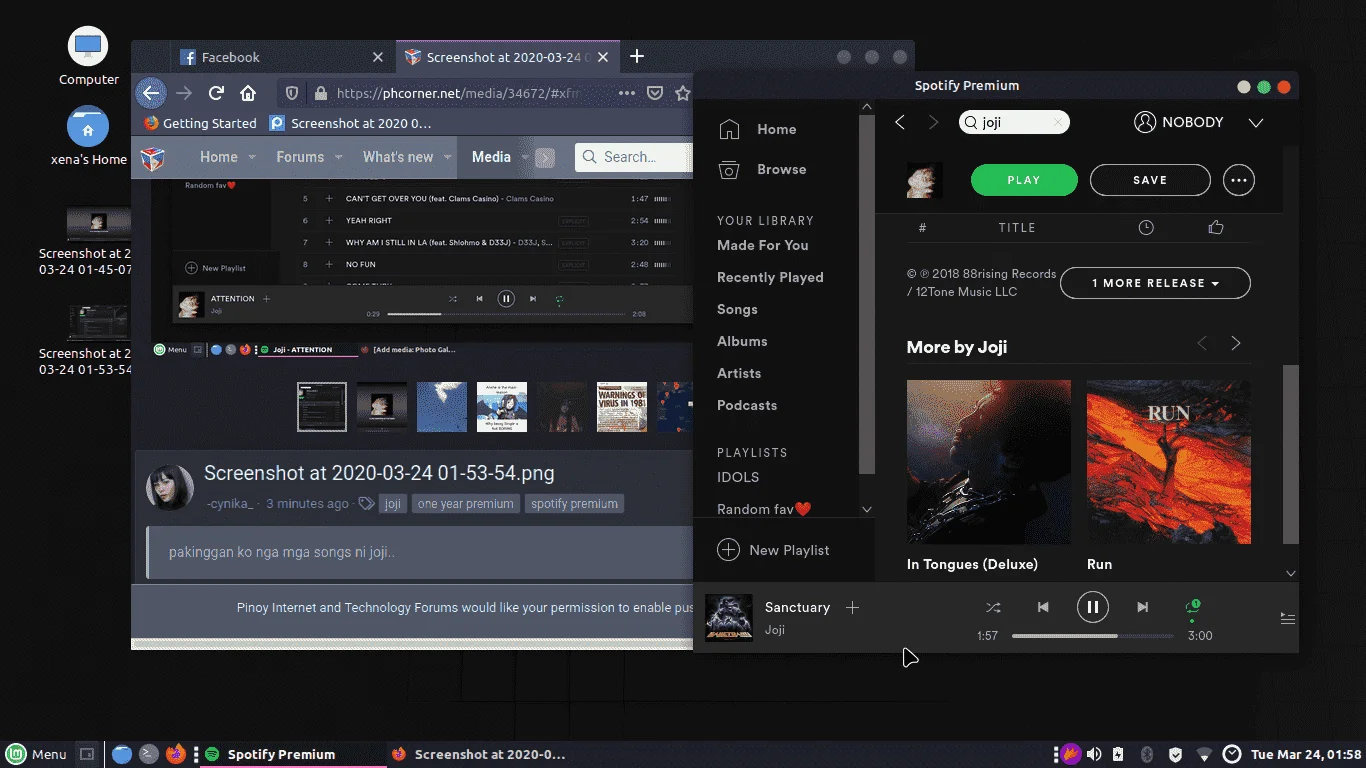Open phcorner Search box
The image size is (1366, 768).
pos(634,157)
